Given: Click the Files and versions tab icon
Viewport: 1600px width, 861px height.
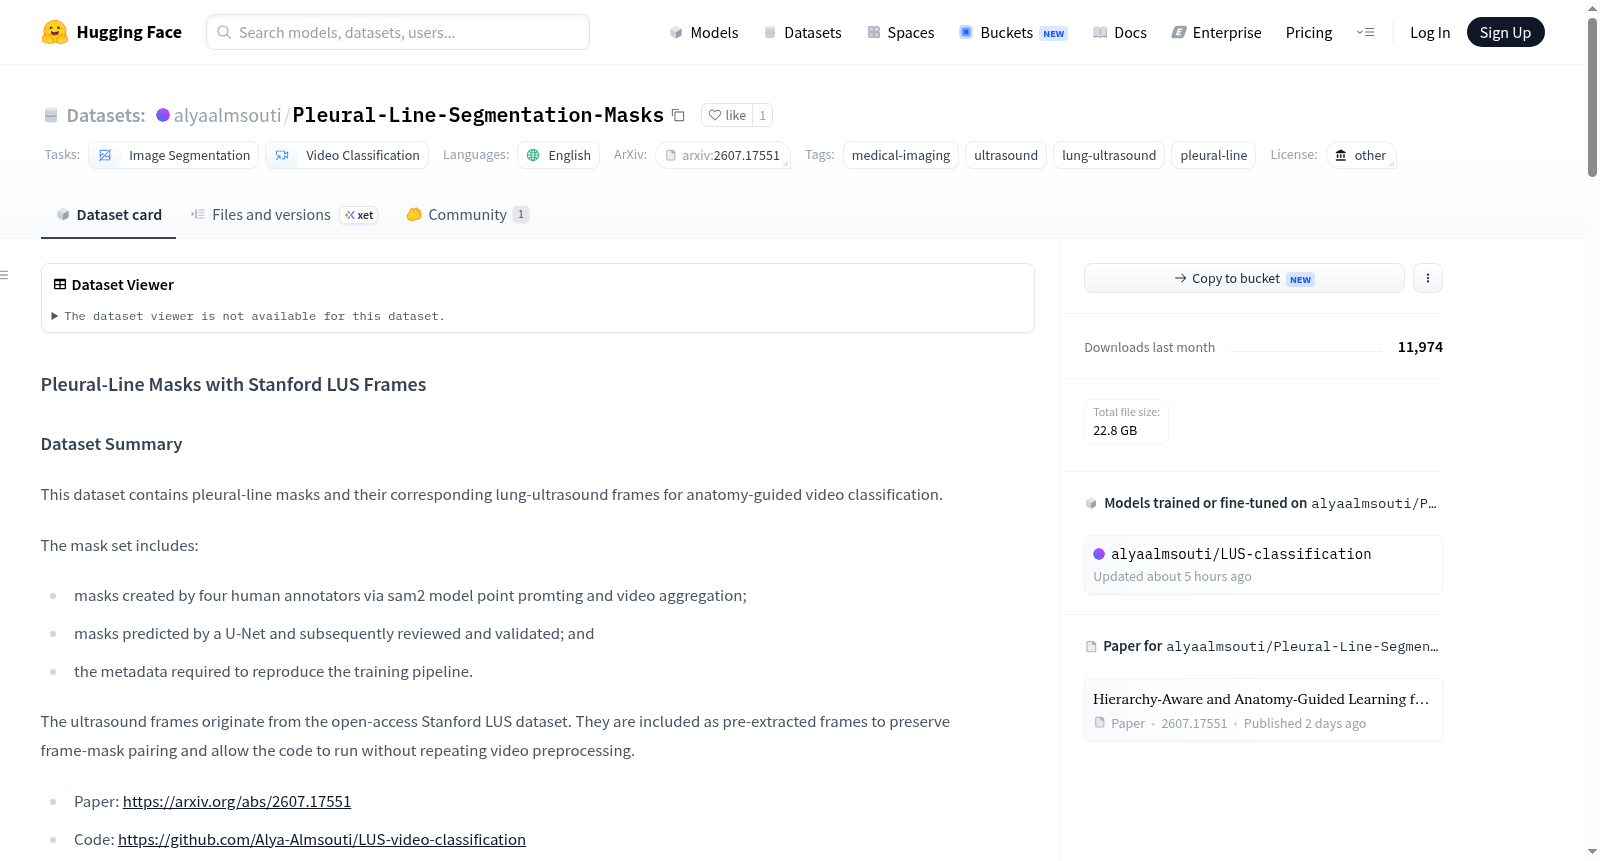Looking at the screenshot, I should (x=198, y=214).
